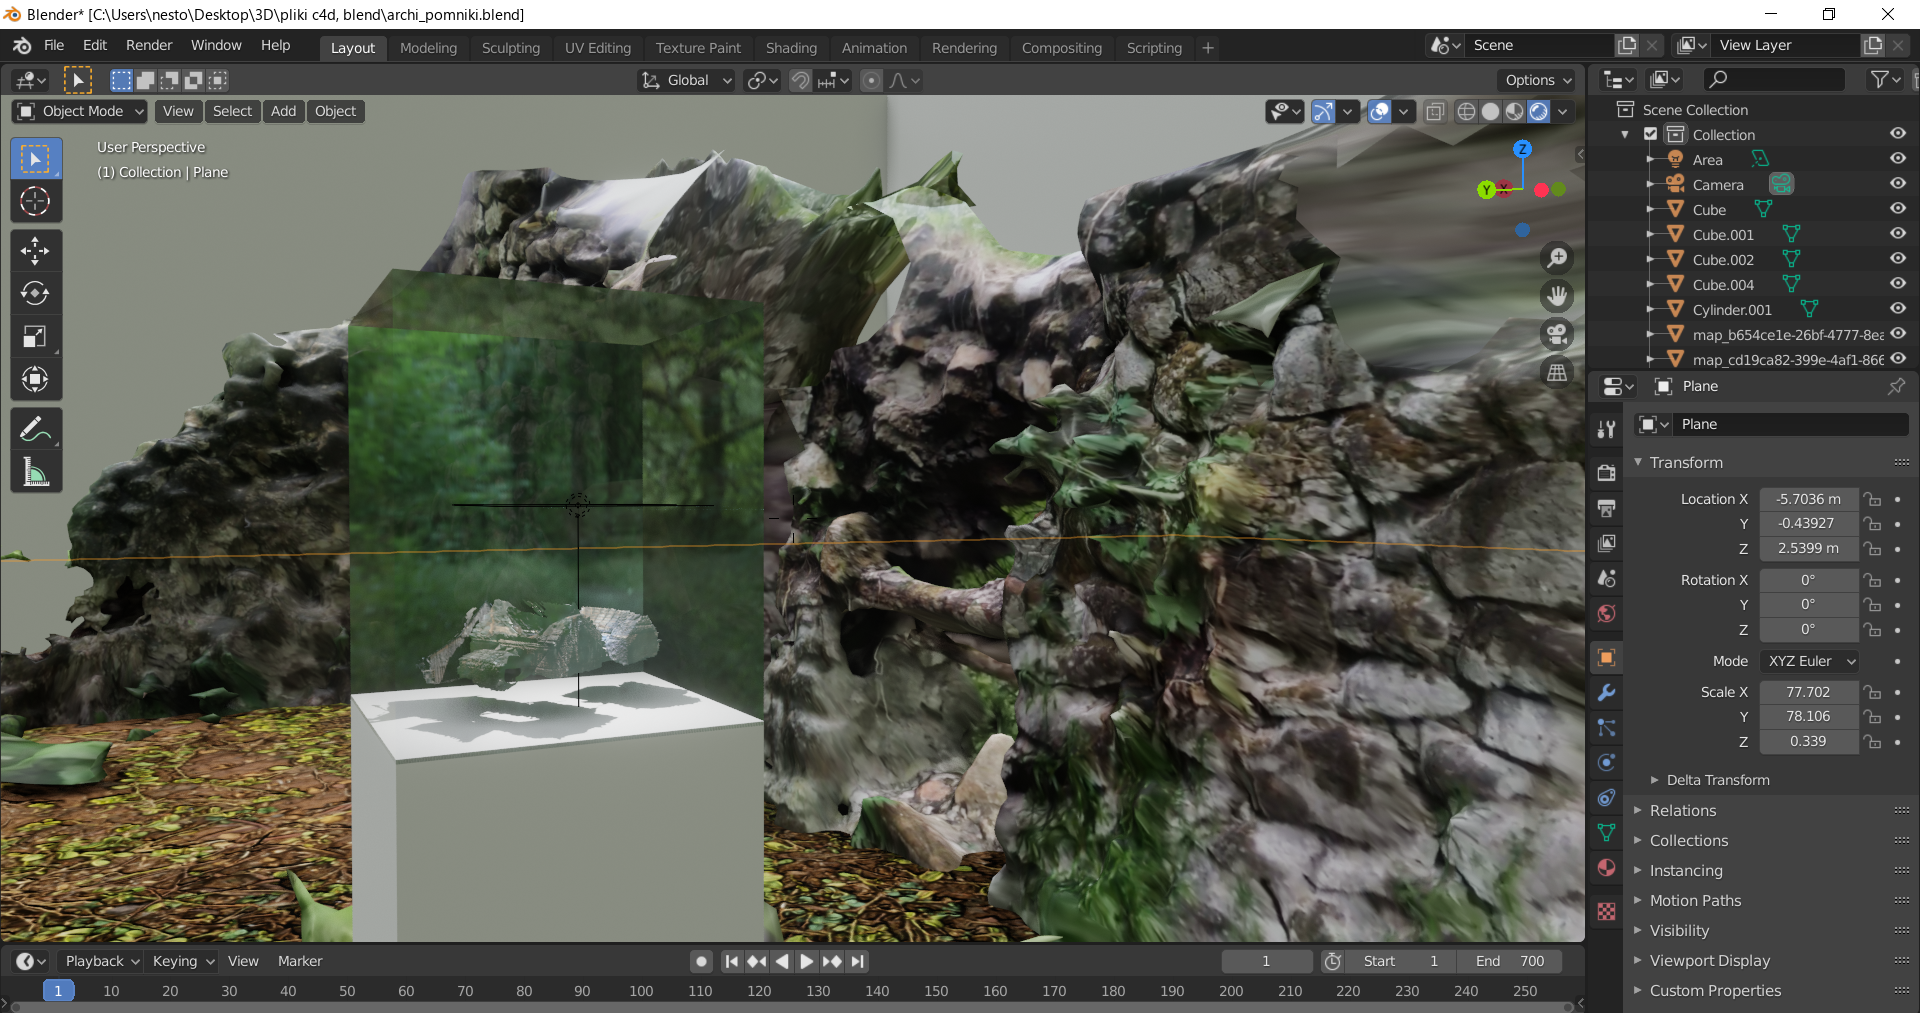The image size is (1920, 1013).
Task: Open the Render menu
Action: point(148,45)
